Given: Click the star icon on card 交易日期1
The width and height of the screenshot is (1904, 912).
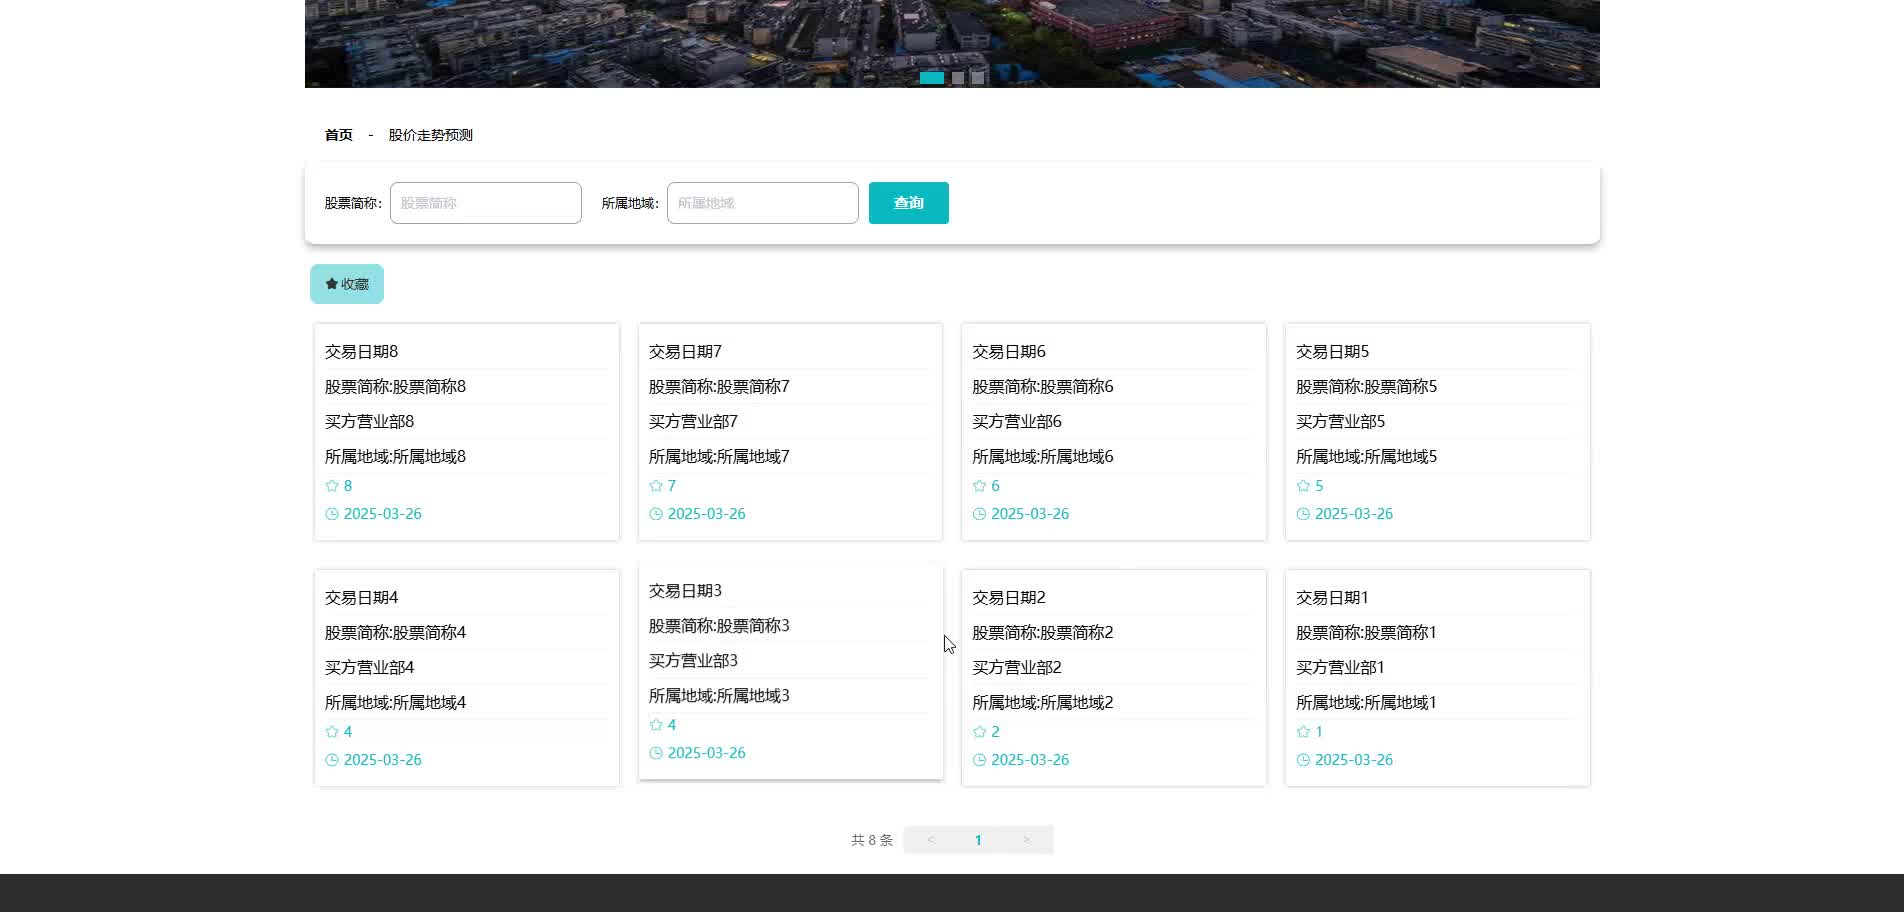Looking at the screenshot, I should click(1303, 732).
